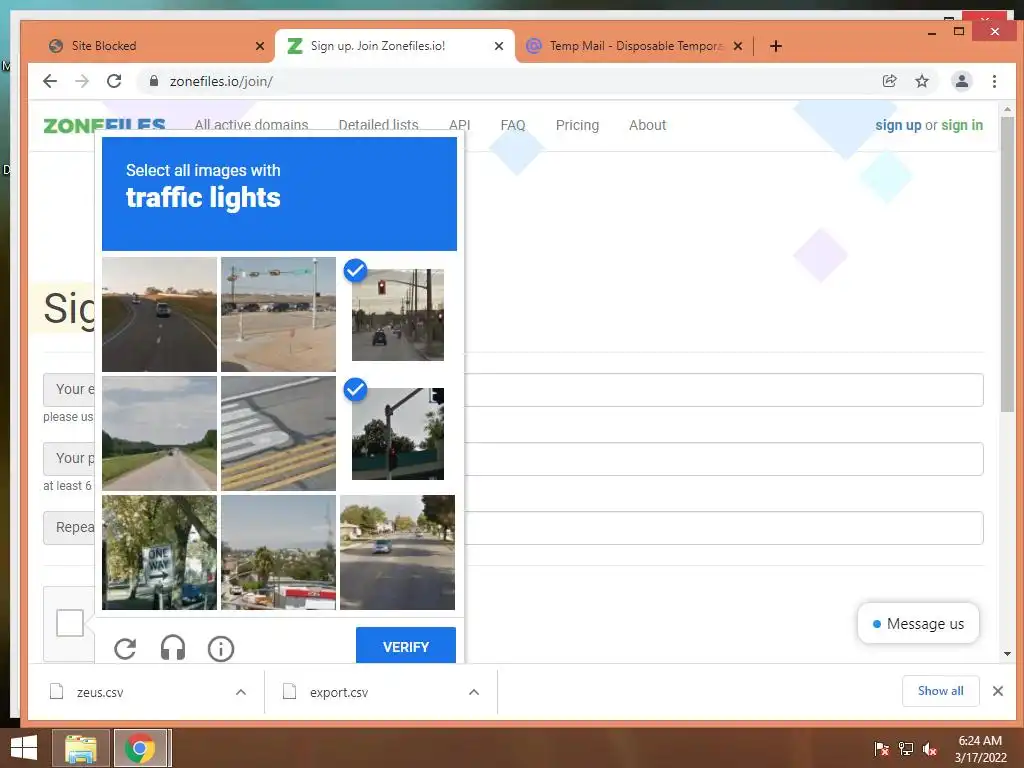This screenshot has width=1024, height=768.
Task: Click the browser back arrow
Action: [x=50, y=81]
